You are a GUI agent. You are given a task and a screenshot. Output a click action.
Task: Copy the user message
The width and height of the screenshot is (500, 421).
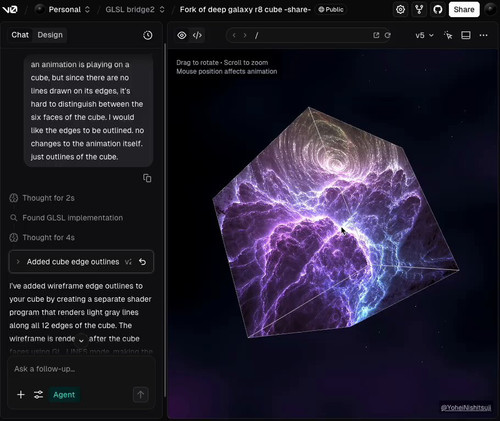click(x=147, y=178)
